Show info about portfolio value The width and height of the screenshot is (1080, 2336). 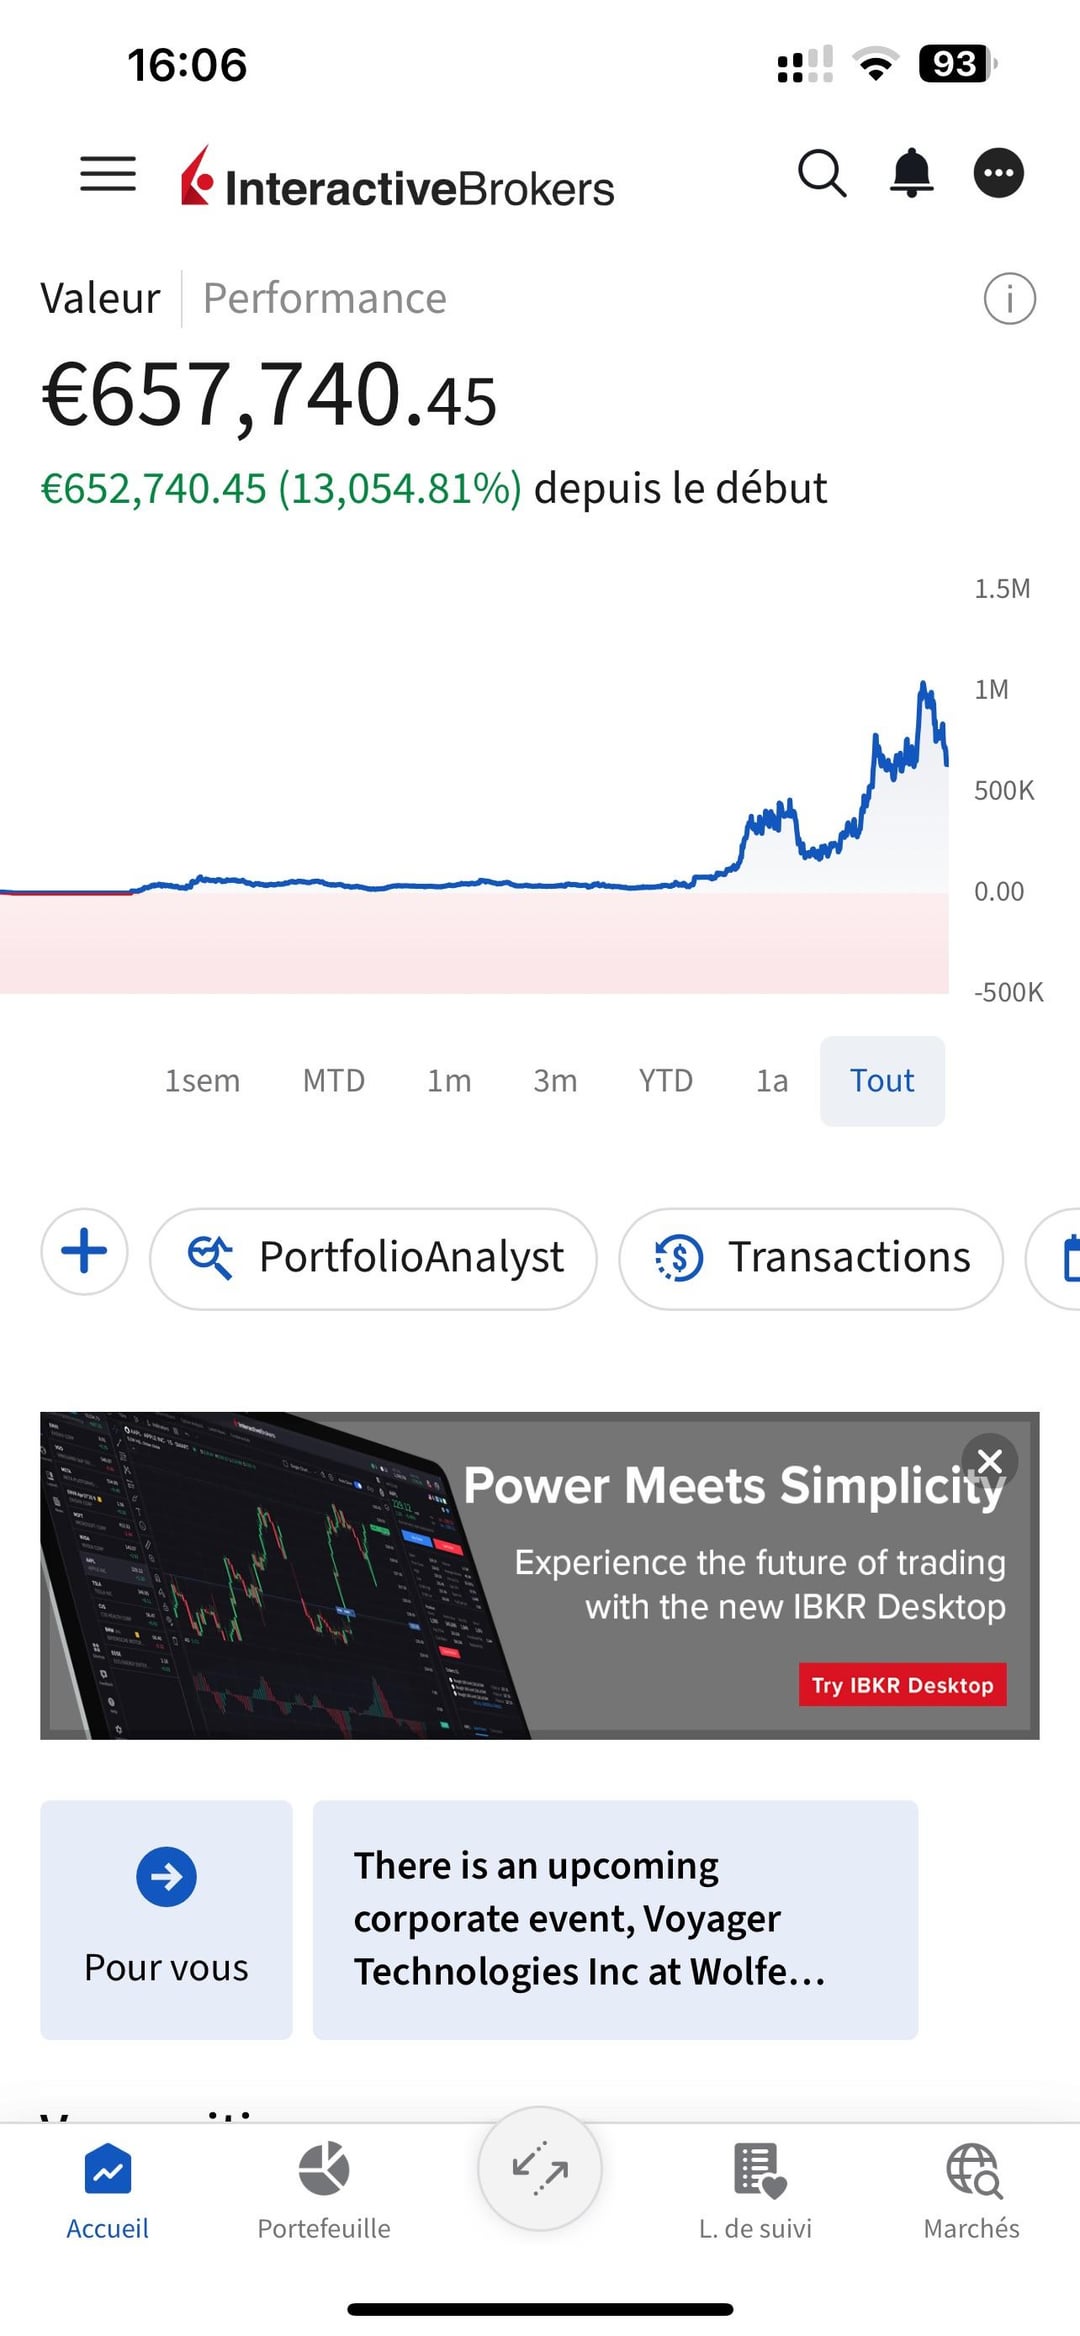(x=1009, y=299)
